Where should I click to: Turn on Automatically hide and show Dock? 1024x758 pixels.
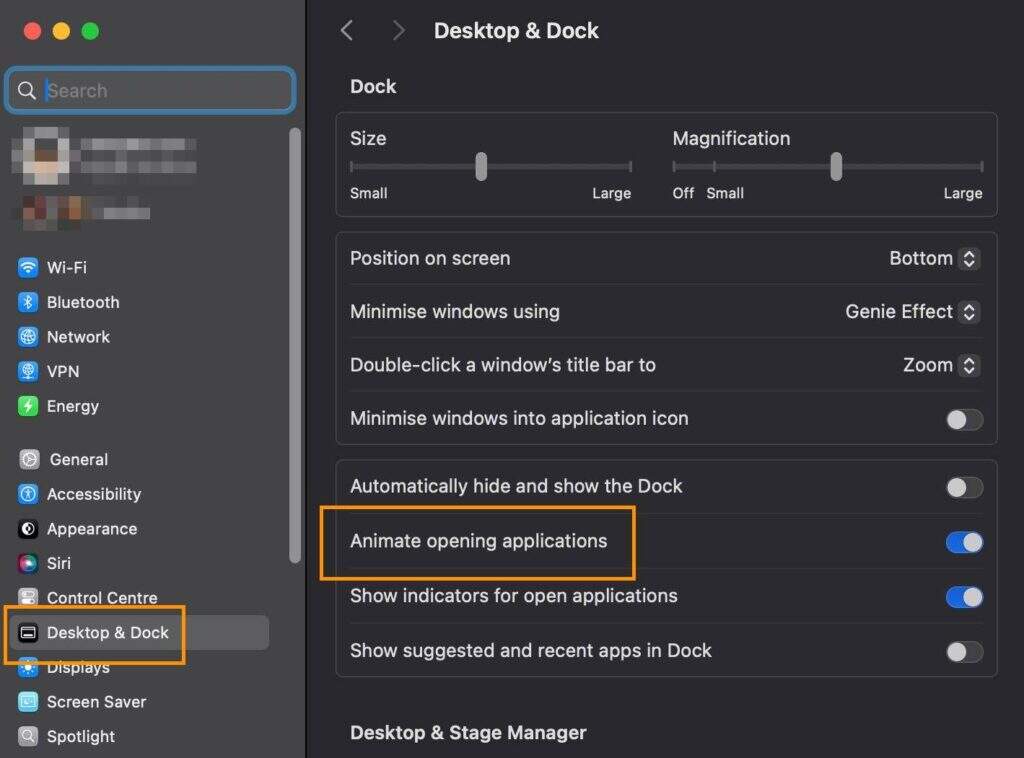(964, 487)
